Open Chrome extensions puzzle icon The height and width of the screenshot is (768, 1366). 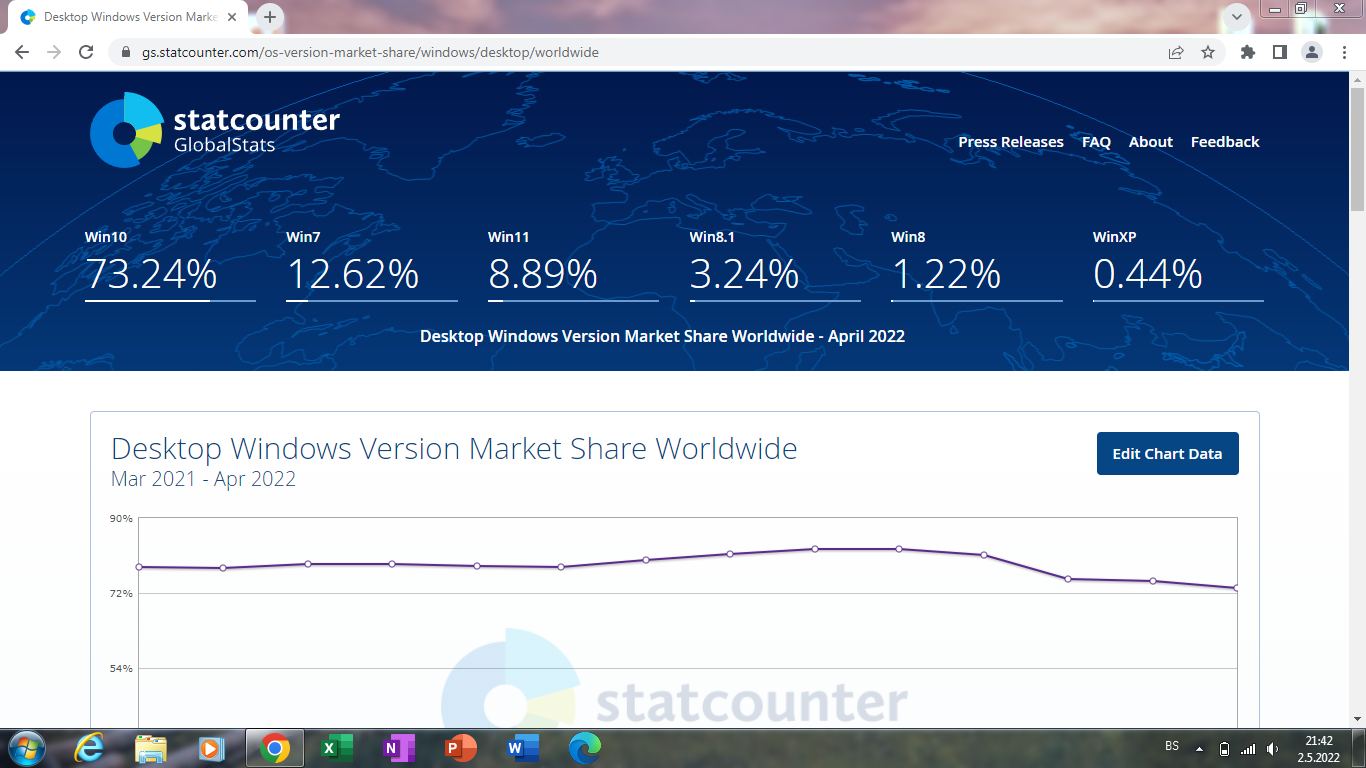(x=1247, y=52)
